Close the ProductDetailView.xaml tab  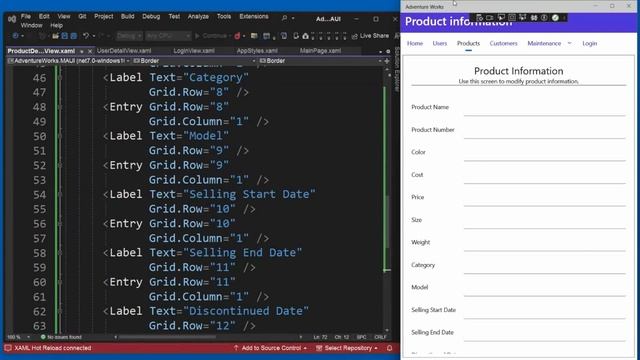[90, 51]
